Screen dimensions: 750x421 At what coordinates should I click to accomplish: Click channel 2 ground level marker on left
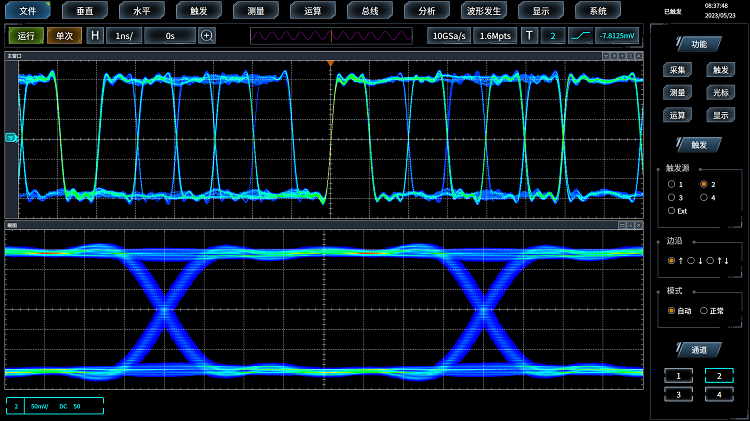tap(12, 138)
